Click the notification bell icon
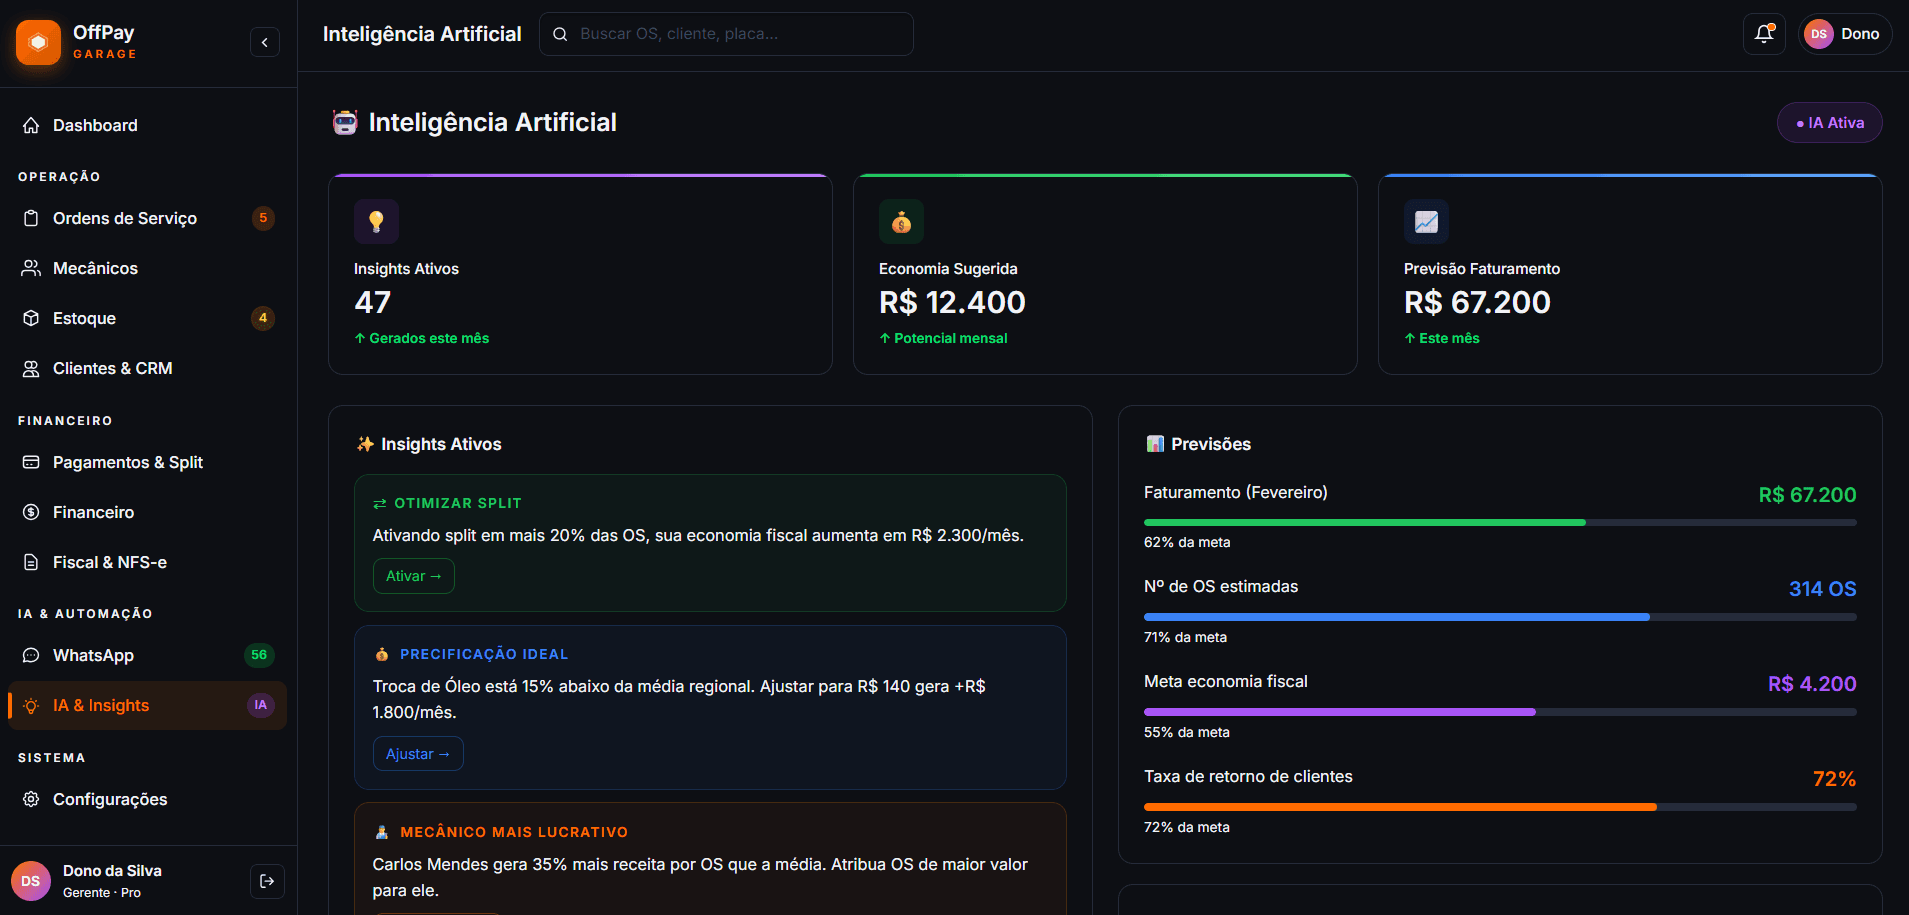1909x915 pixels. [1763, 34]
